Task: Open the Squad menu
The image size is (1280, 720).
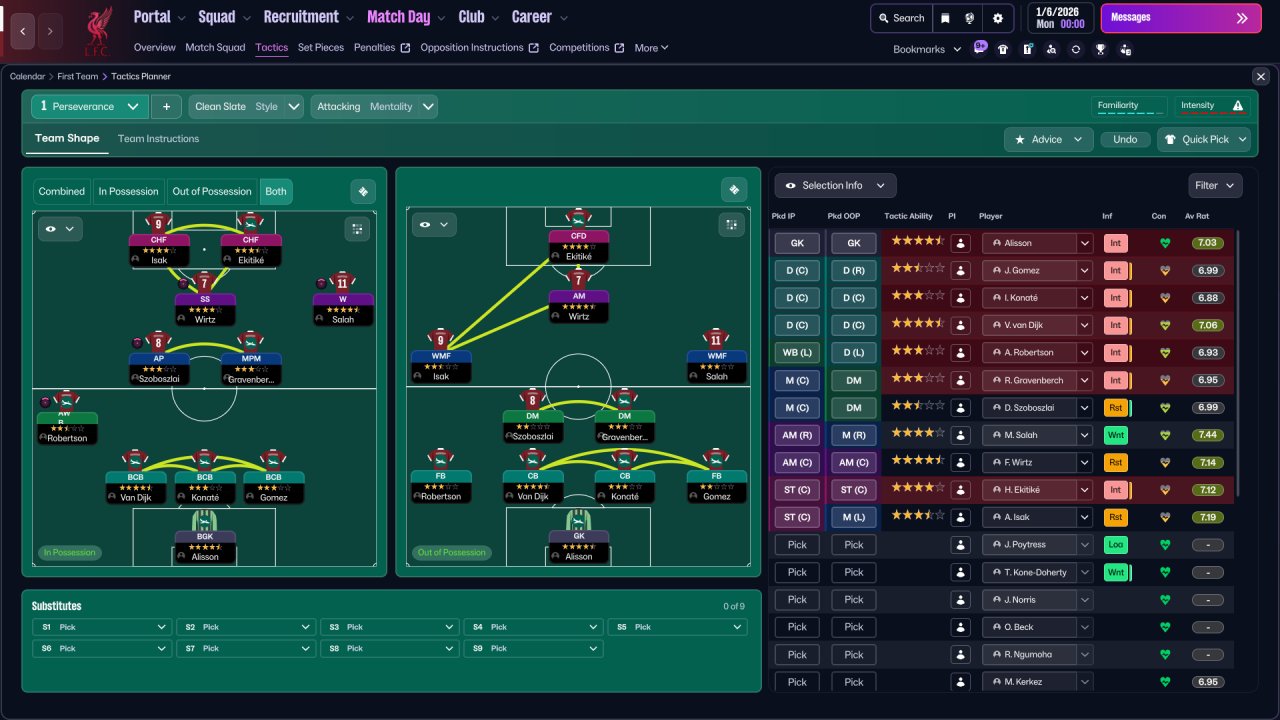Action: tap(225, 17)
